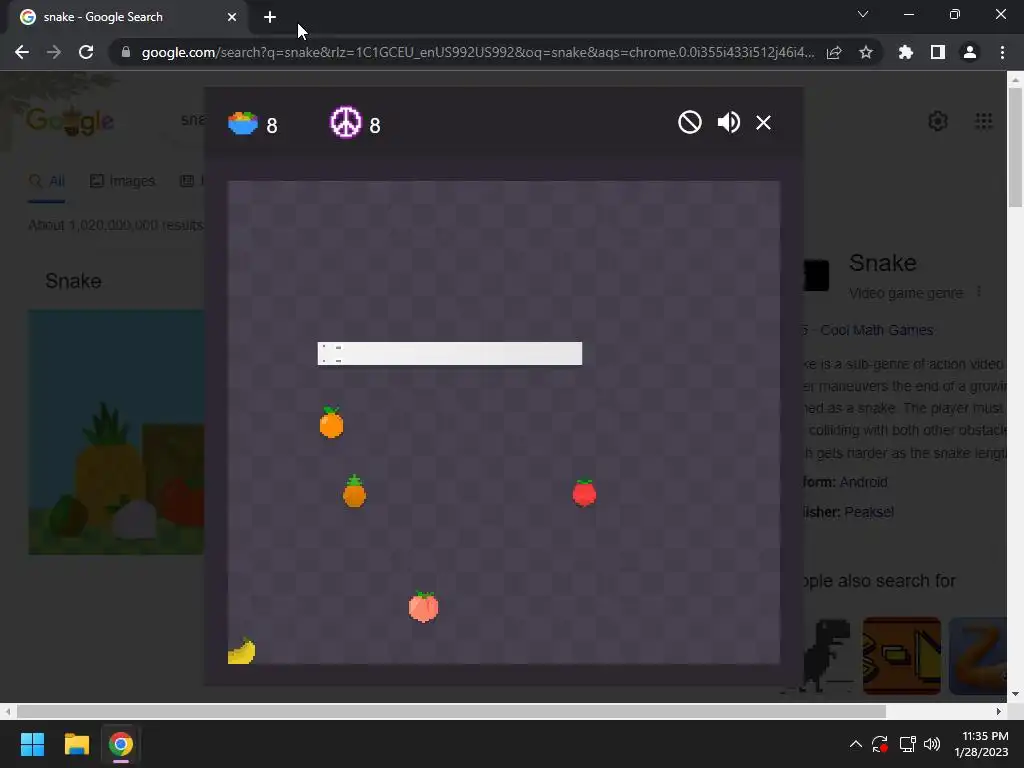Click the pineapple fruit on the board
Screen dimensions: 1024x768
tap(354, 491)
